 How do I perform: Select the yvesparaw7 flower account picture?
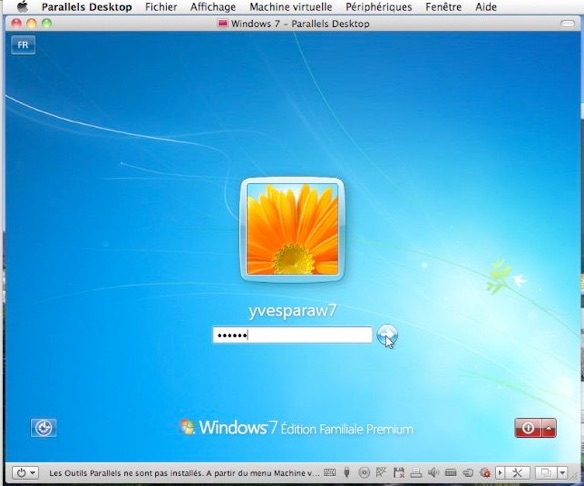point(292,229)
